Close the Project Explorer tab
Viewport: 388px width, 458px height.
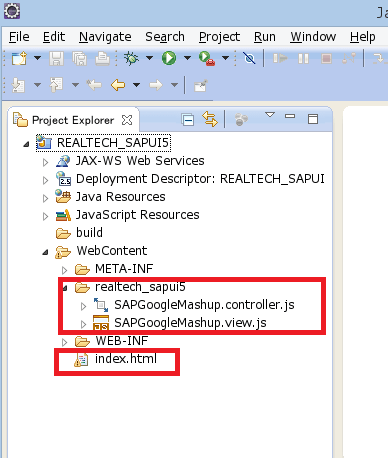[x=127, y=120]
